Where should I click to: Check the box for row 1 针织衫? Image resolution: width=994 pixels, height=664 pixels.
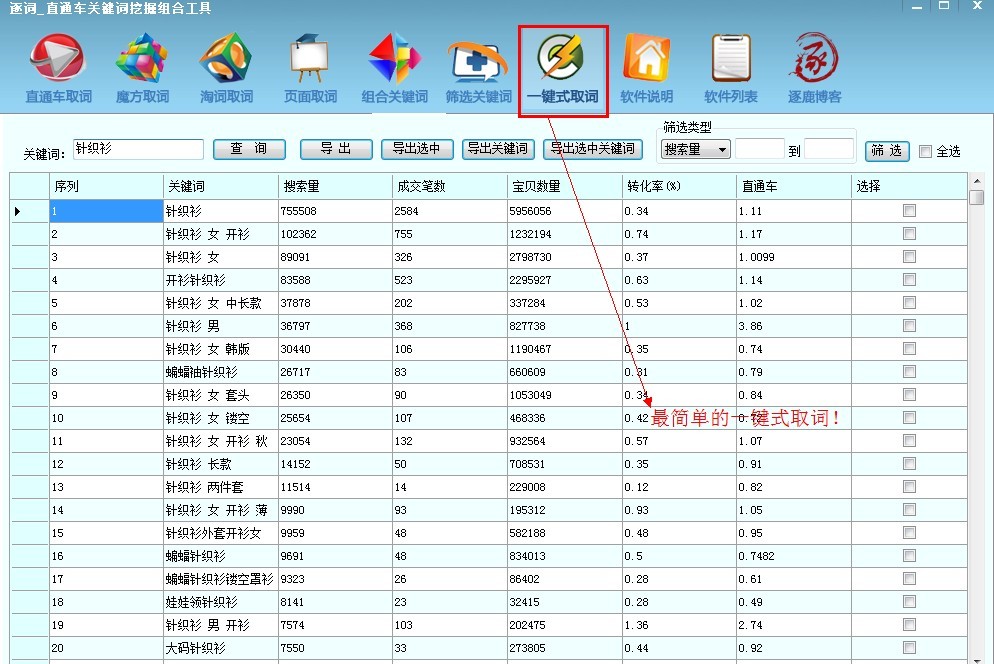(x=909, y=211)
